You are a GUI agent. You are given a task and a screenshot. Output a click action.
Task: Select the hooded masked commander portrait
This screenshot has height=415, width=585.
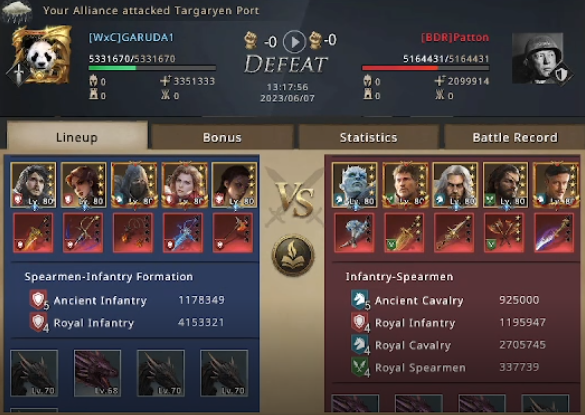(134, 185)
